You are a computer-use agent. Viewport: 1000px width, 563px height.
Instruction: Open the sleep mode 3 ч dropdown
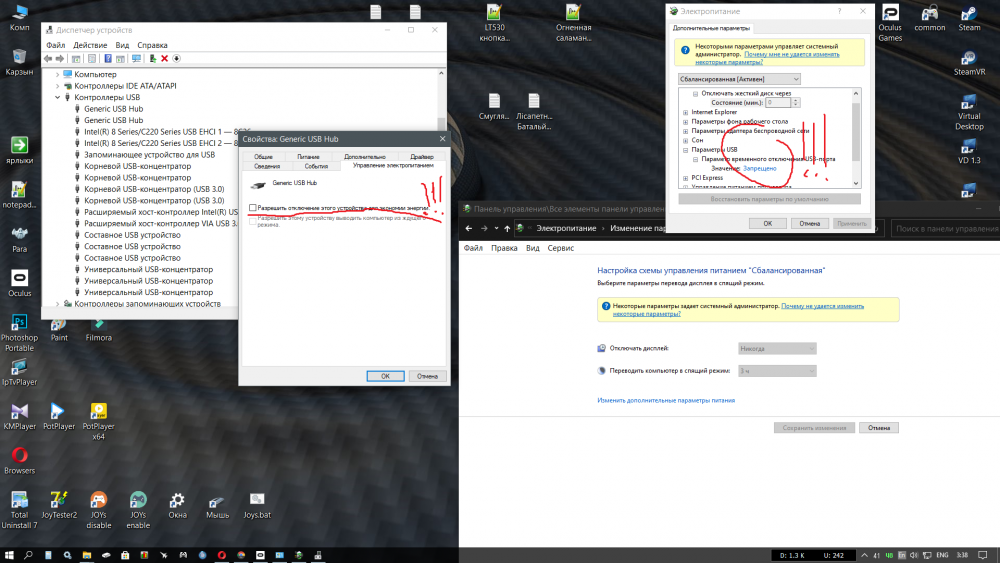777,371
